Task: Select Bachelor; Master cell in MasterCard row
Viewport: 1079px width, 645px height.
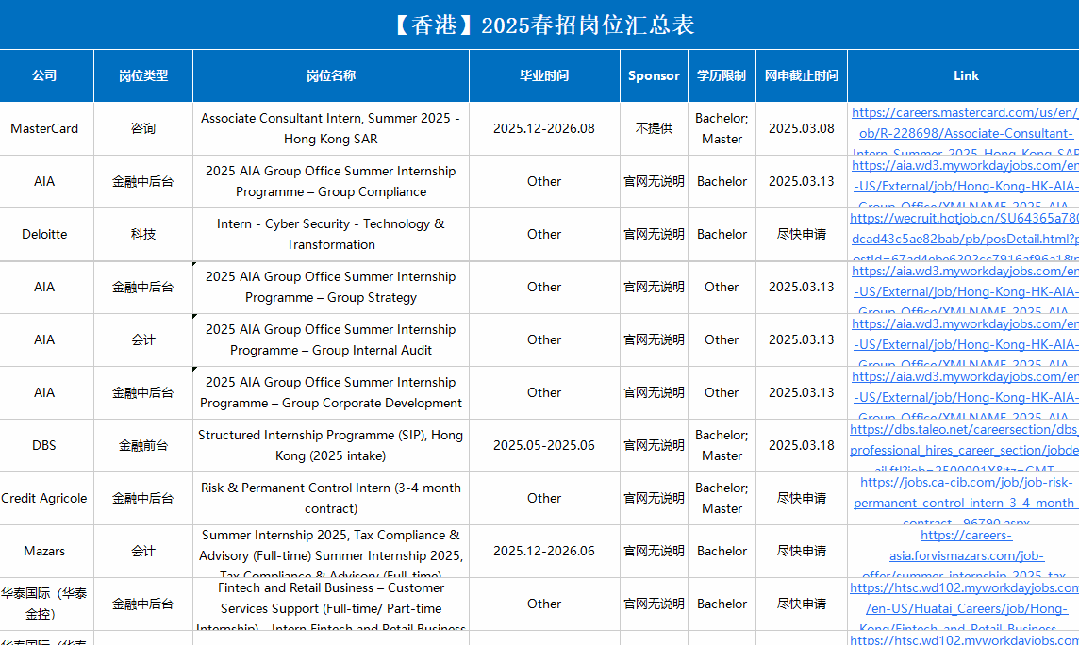Action: point(722,129)
